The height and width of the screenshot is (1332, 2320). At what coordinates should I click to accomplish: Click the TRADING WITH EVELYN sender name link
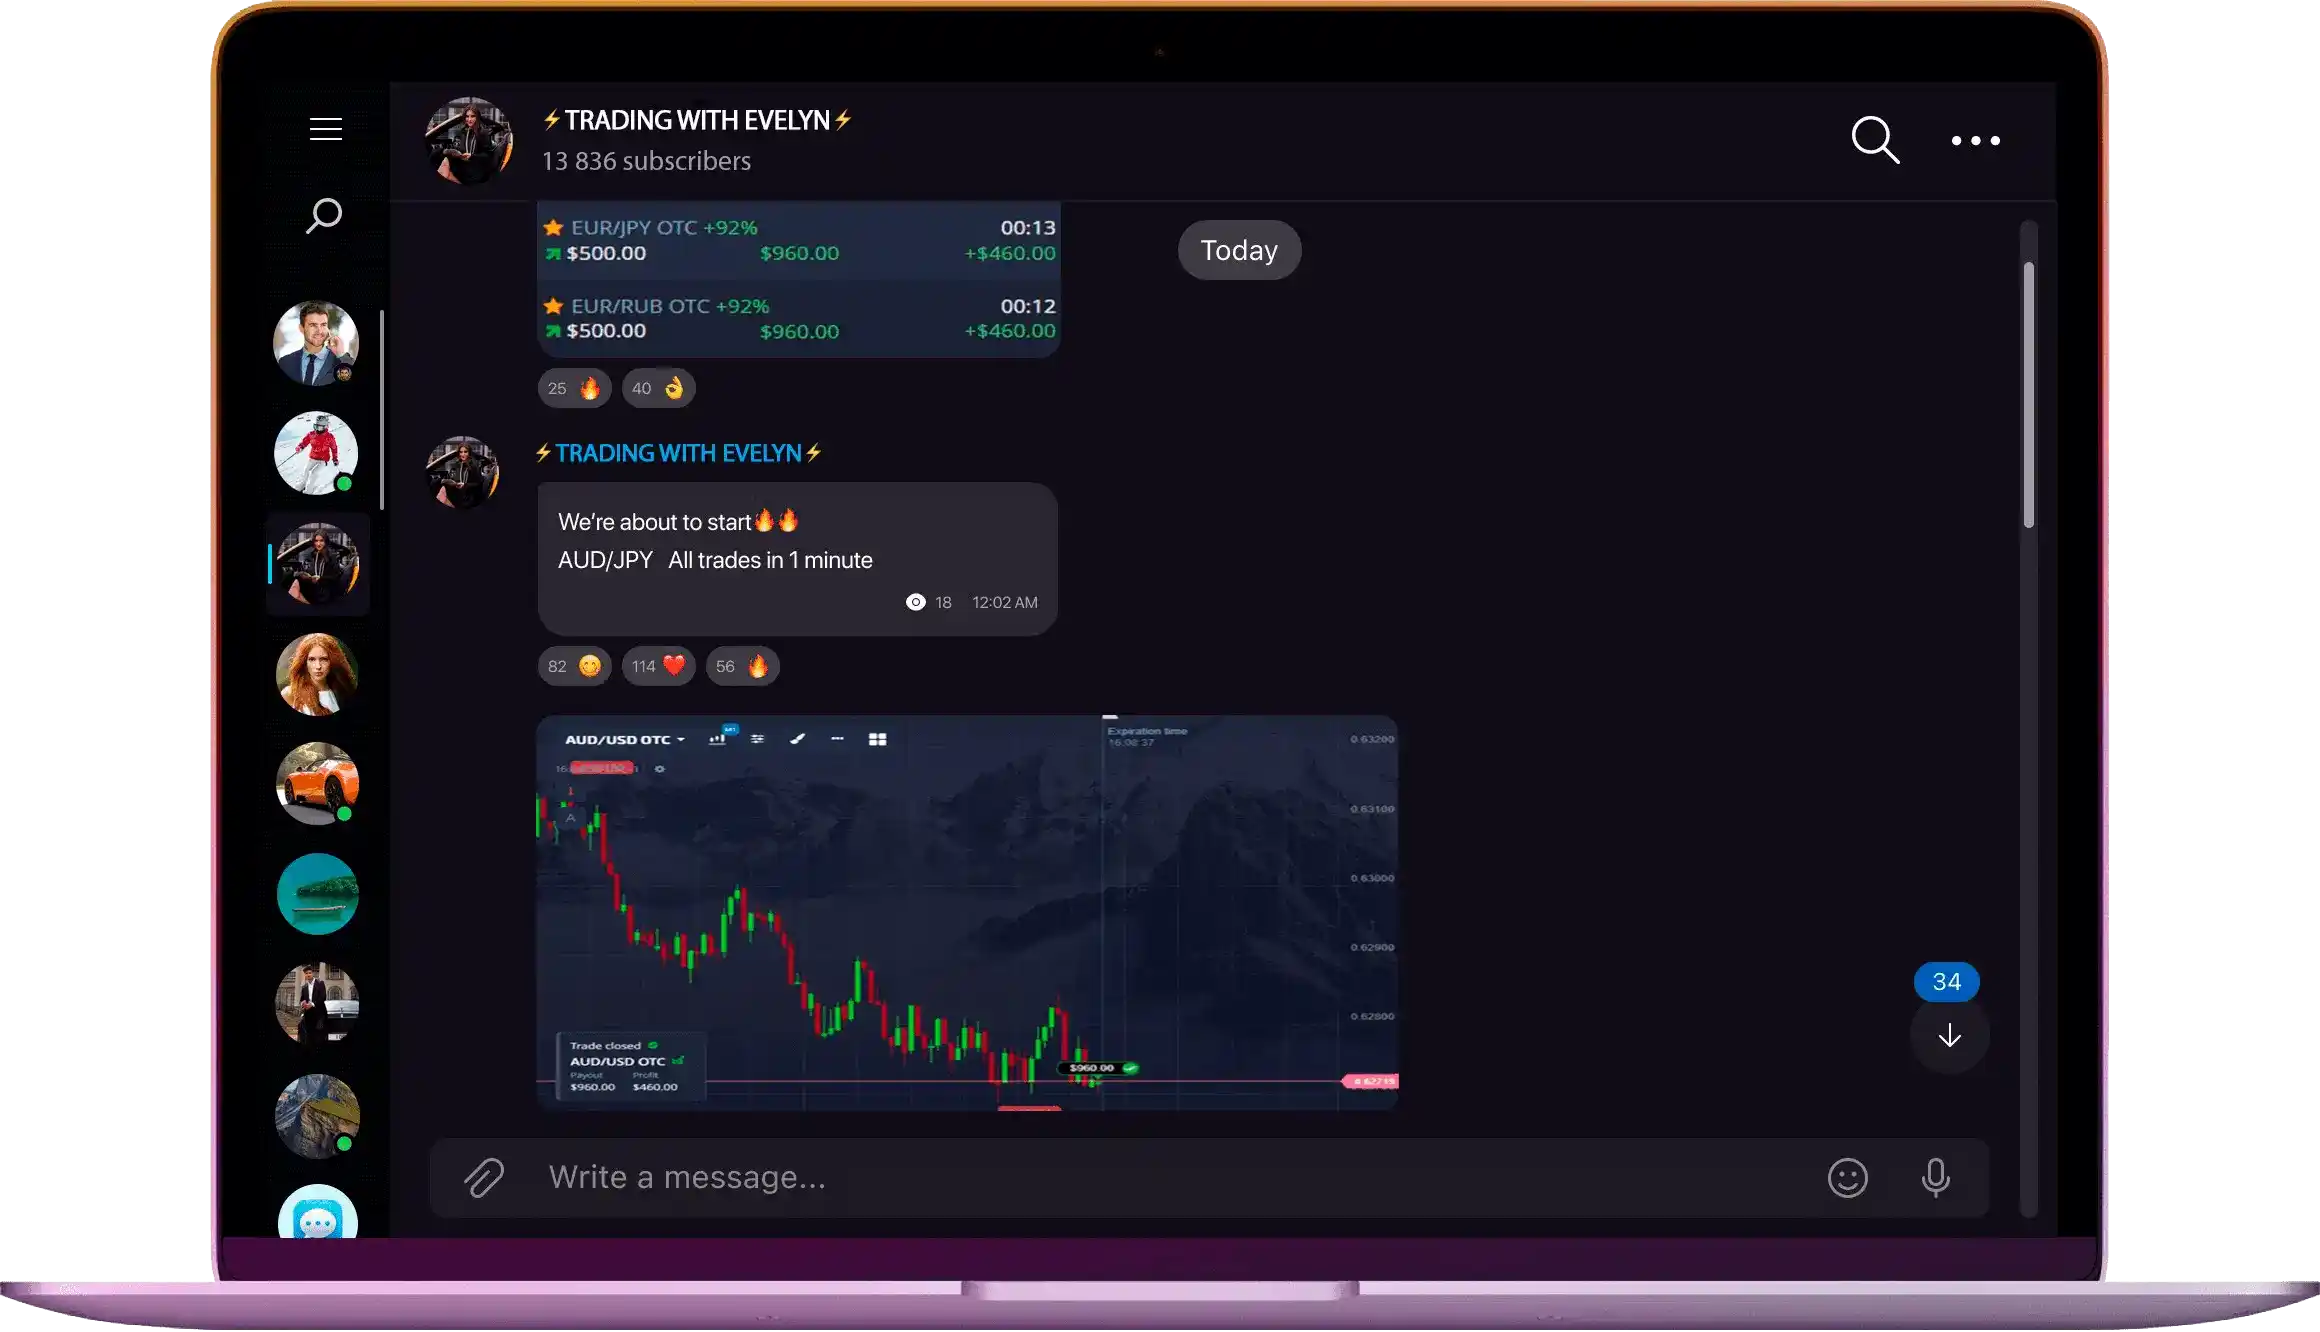click(678, 453)
